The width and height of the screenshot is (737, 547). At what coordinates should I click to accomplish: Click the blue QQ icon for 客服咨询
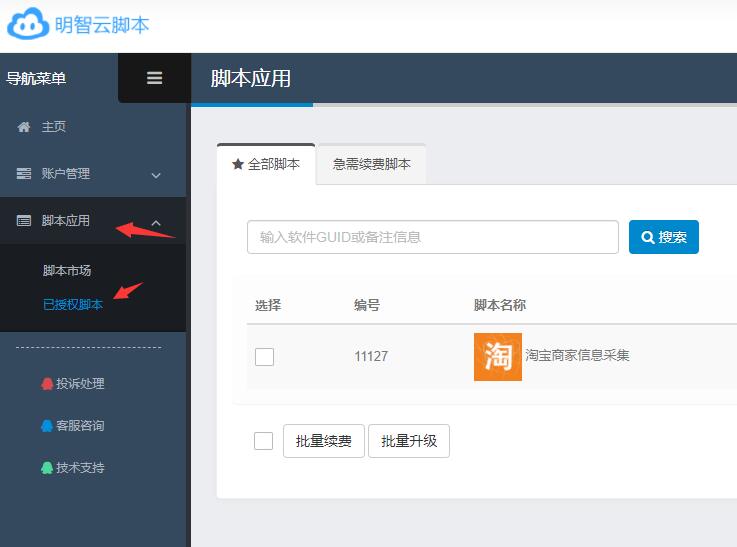[47, 426]
